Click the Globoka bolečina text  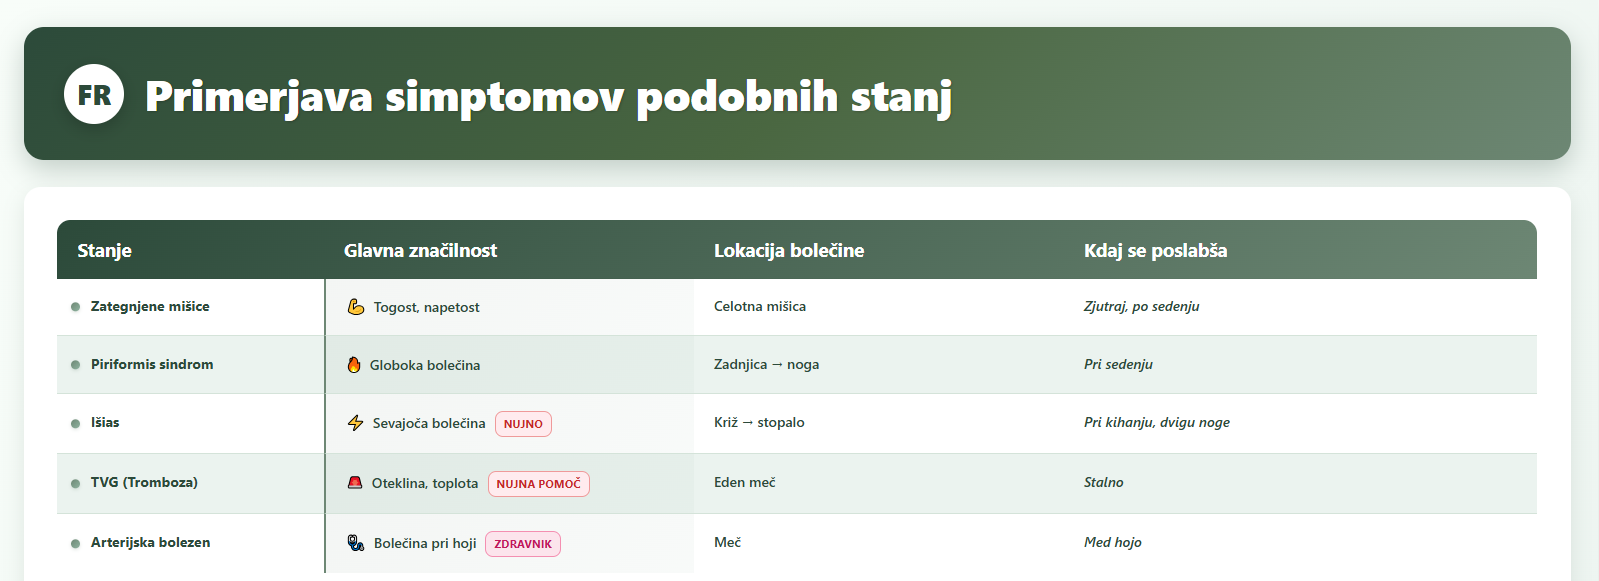[x=425, y=366]
